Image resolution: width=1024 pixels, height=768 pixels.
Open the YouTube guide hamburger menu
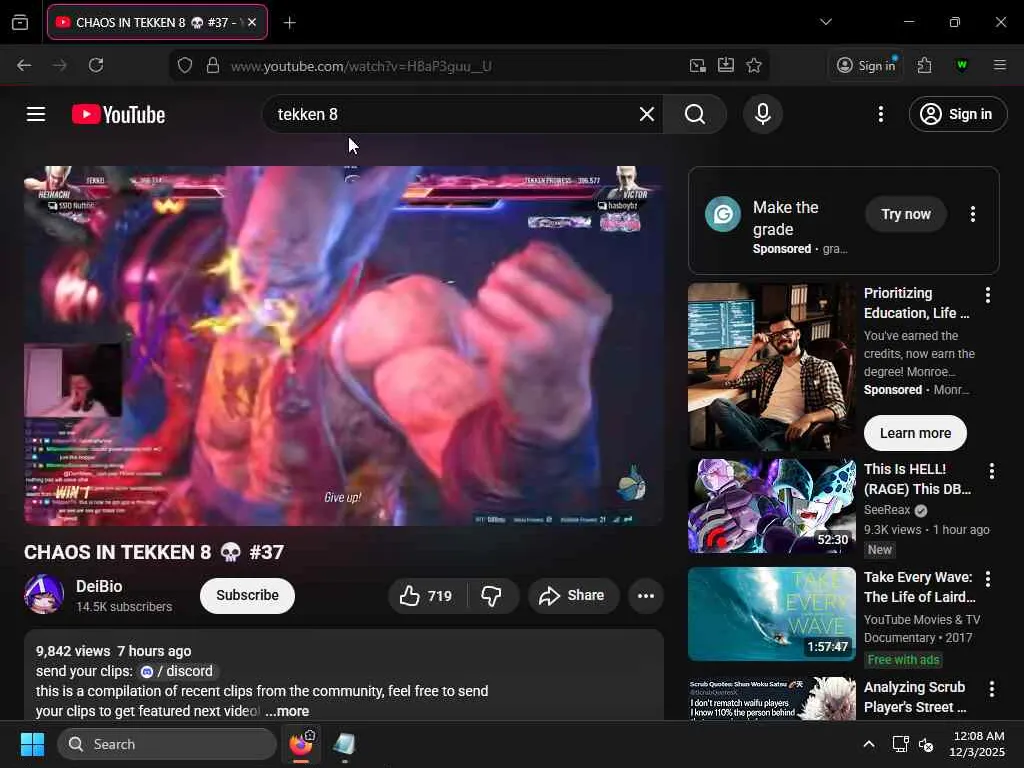click(x=36, y=114)
